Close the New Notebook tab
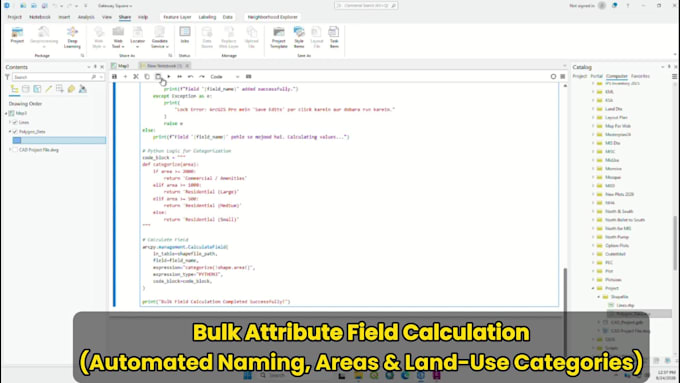The image size is (680, 383). pos(187,66)
